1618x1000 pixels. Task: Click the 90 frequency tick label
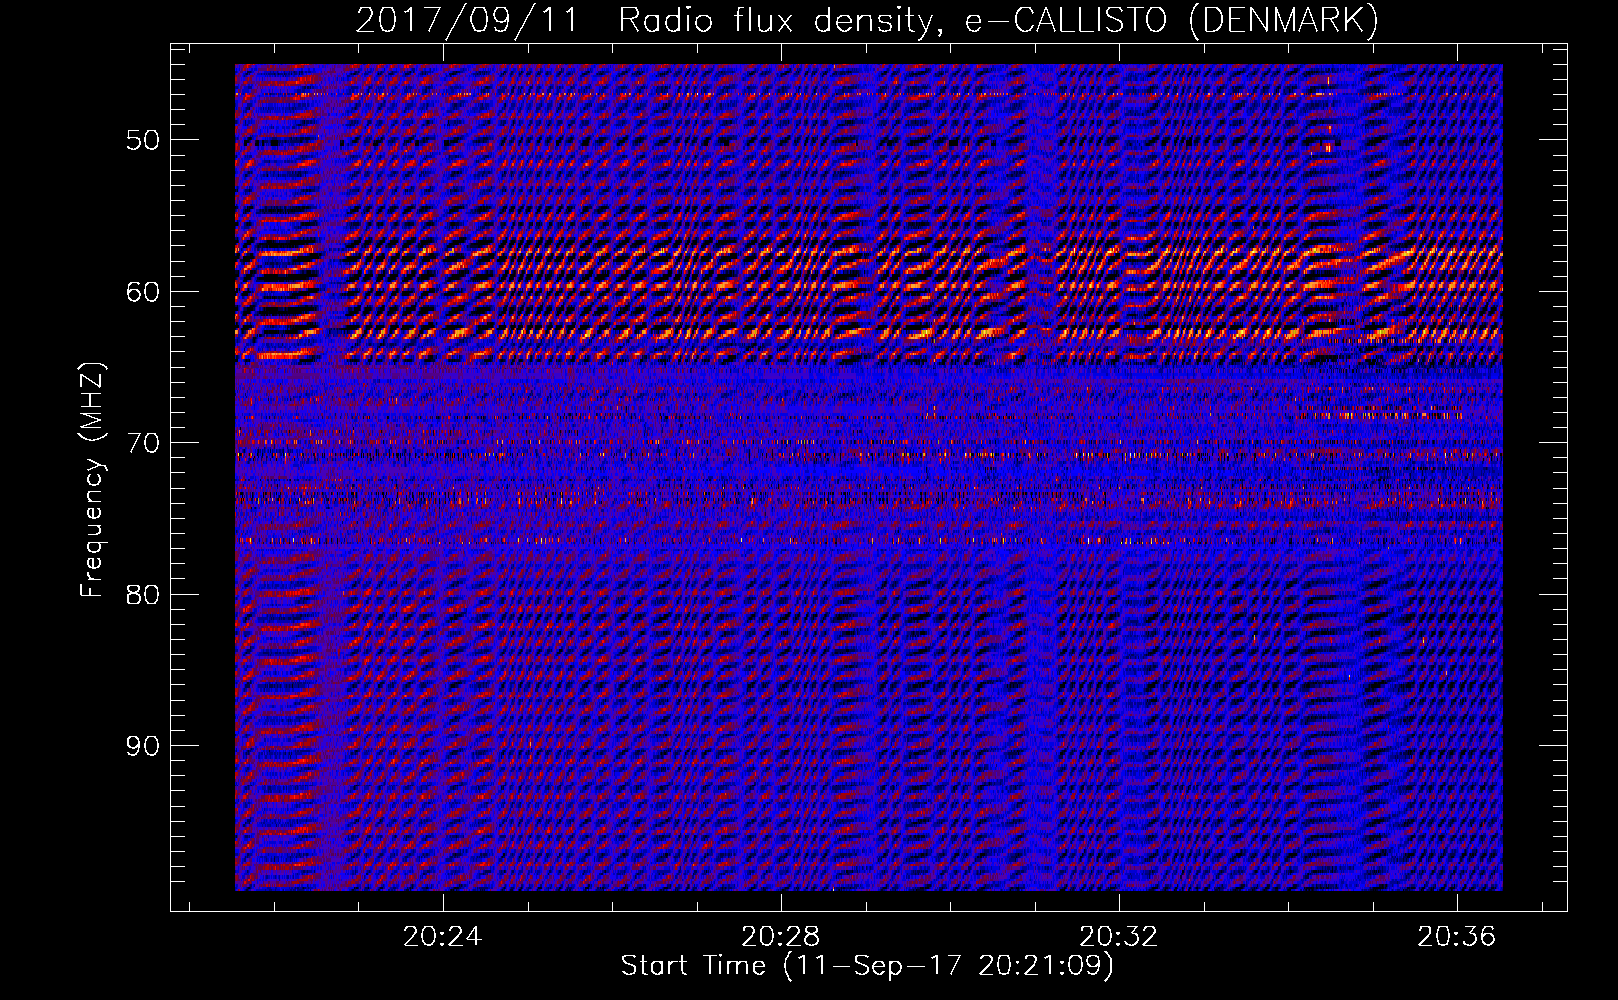tap(142, 746)
